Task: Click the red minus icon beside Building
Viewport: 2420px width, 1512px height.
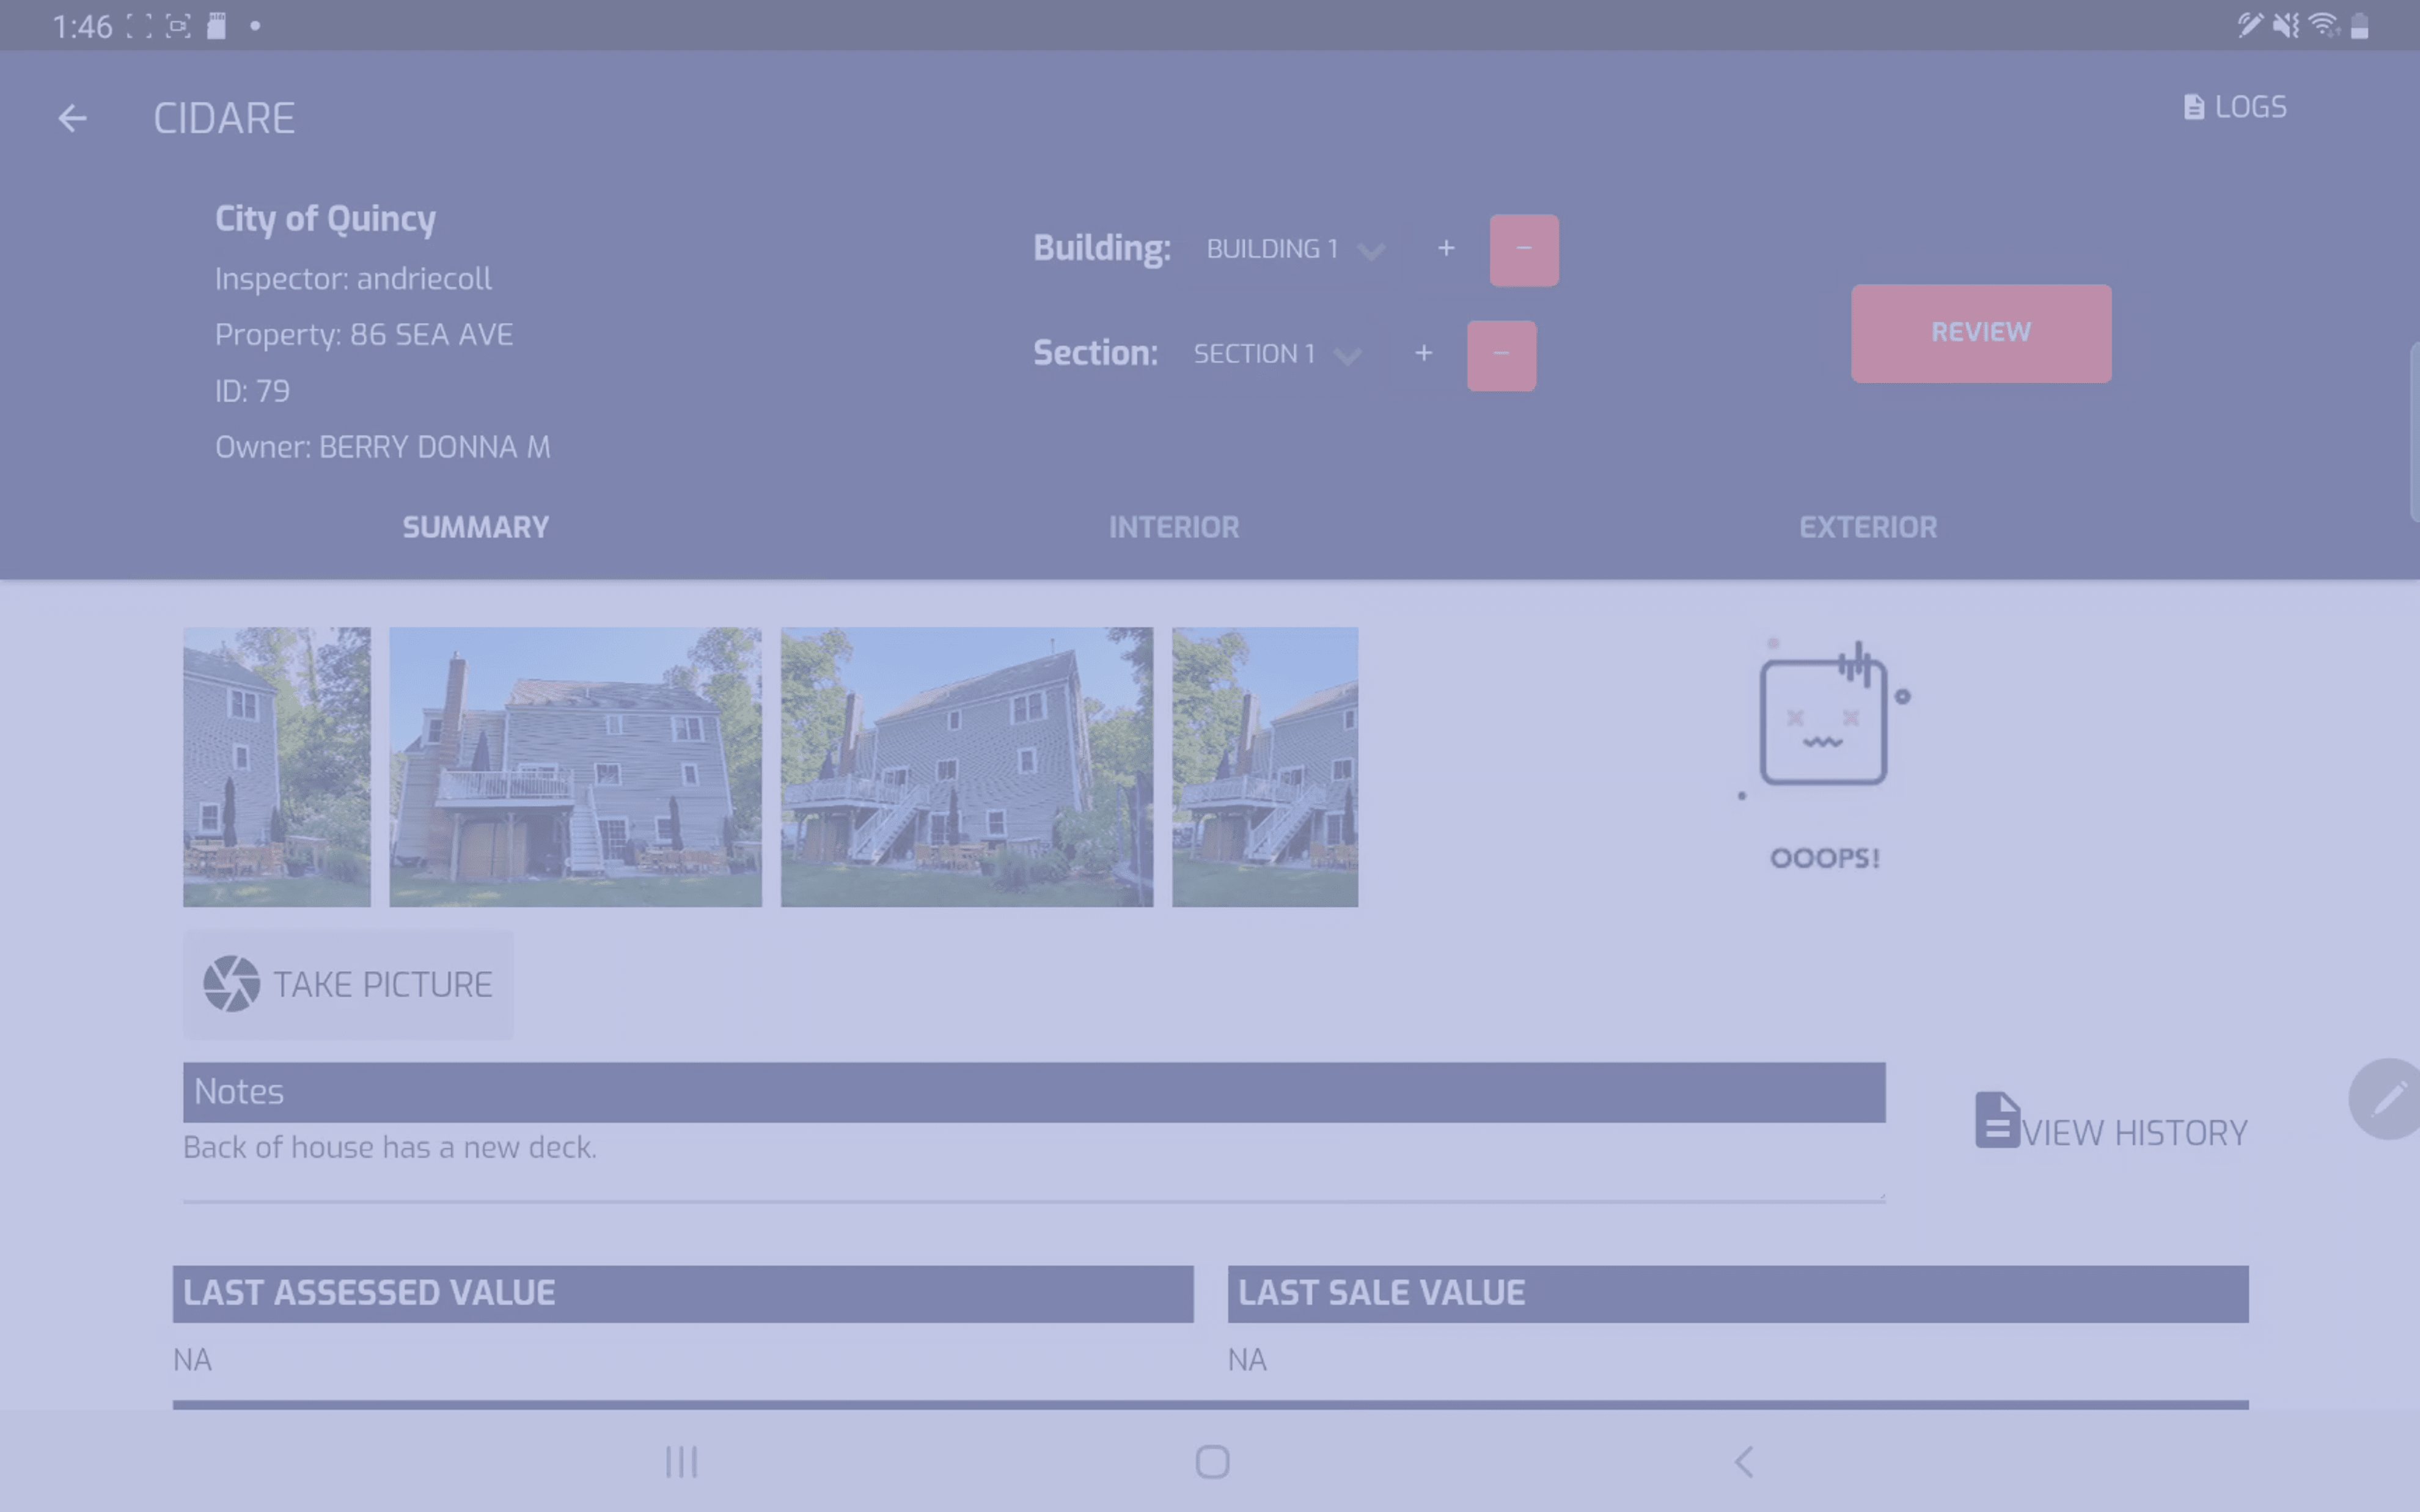Action: tap(1523, 249)
